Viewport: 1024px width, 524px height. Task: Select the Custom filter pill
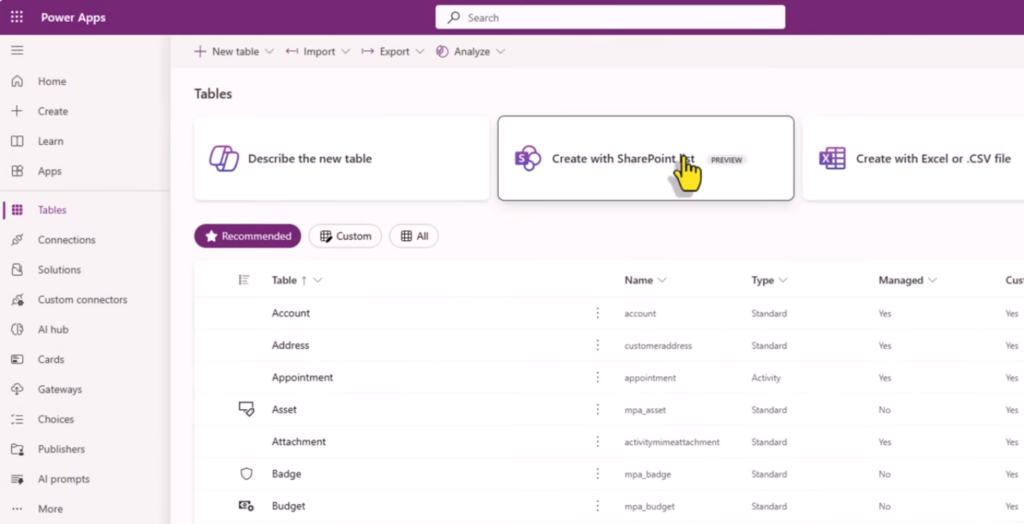(x=345, y=236)
